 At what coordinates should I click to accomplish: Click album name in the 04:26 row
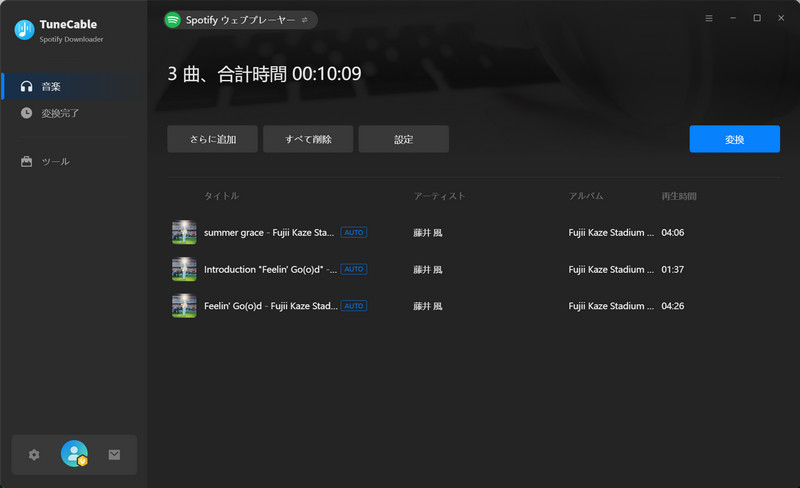tap(611, 306)
